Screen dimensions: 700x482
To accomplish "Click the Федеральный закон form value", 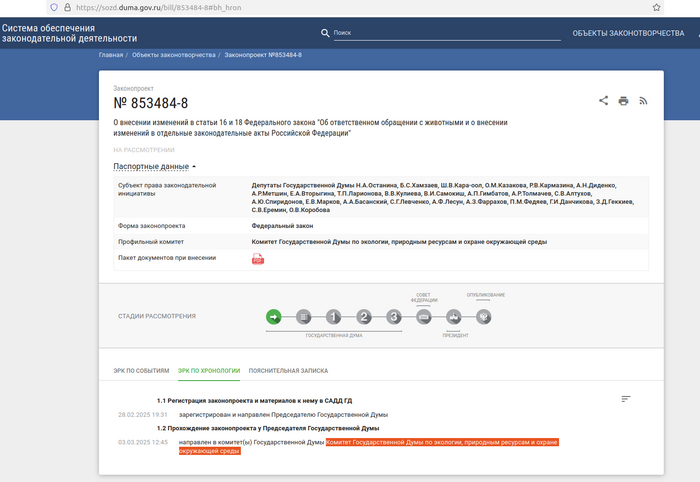I will (282, 226).
